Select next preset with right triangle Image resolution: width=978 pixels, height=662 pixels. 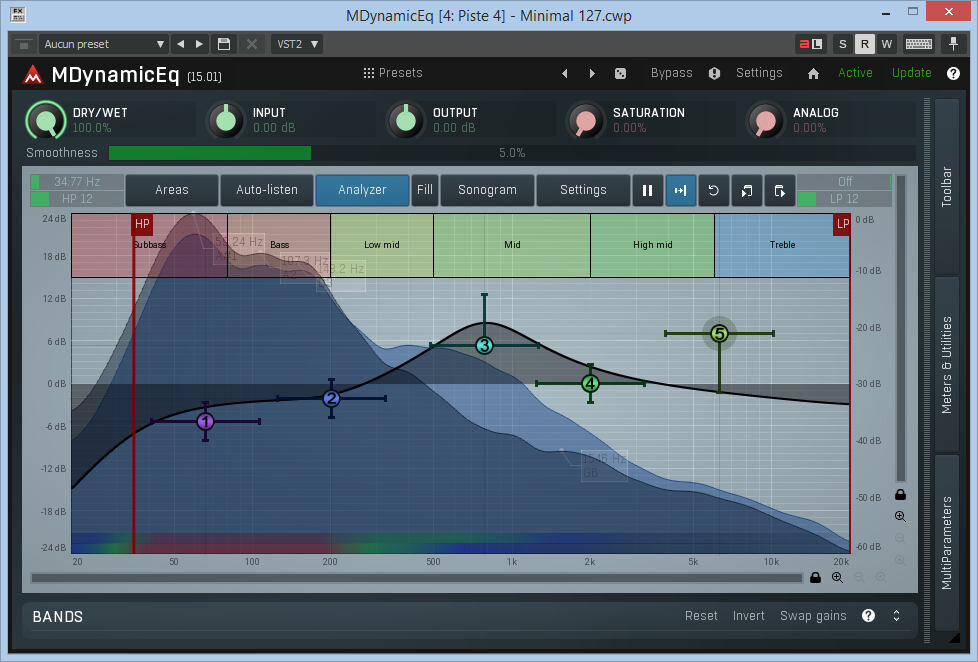pos(592,74)
